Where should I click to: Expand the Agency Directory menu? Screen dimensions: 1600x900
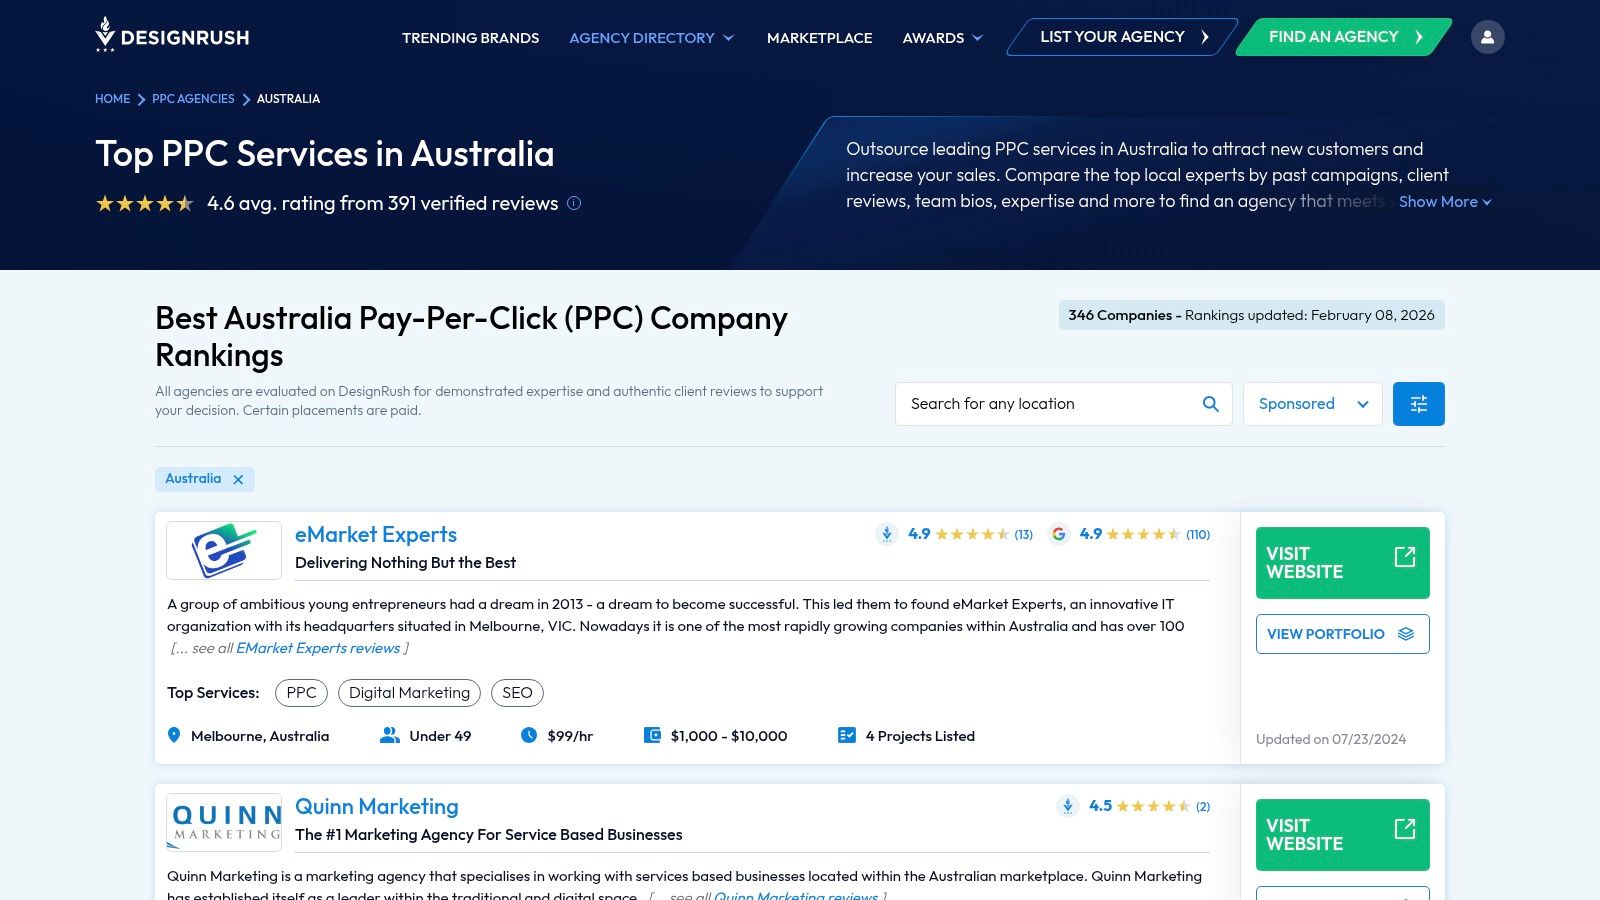[x=652, y=38]
